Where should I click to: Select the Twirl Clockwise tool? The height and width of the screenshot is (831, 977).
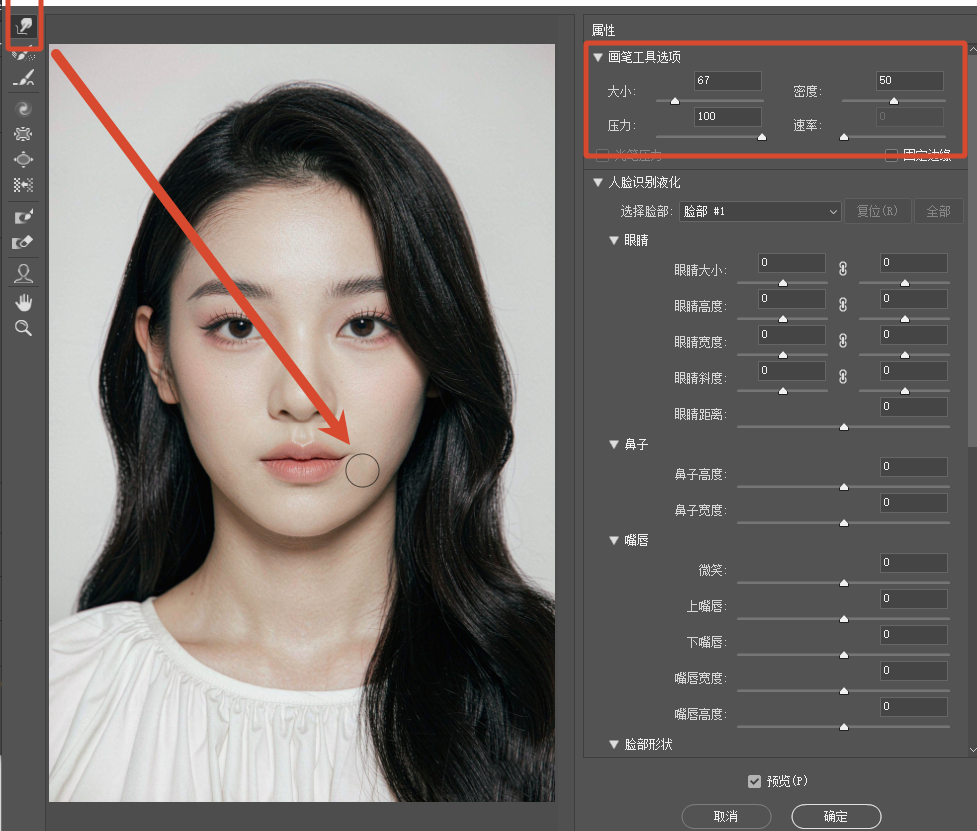(24, 109)
